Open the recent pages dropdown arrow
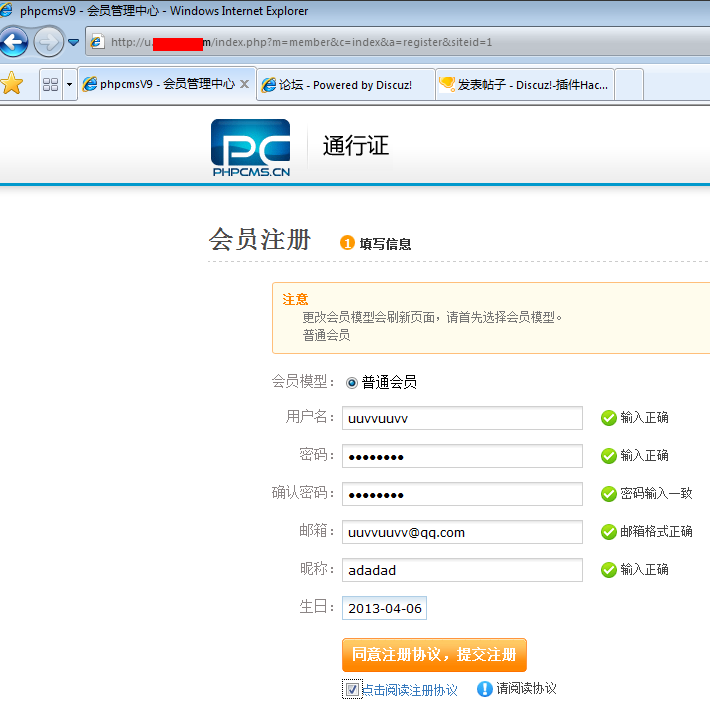This screenshot has height=702, width=710. 73,42
